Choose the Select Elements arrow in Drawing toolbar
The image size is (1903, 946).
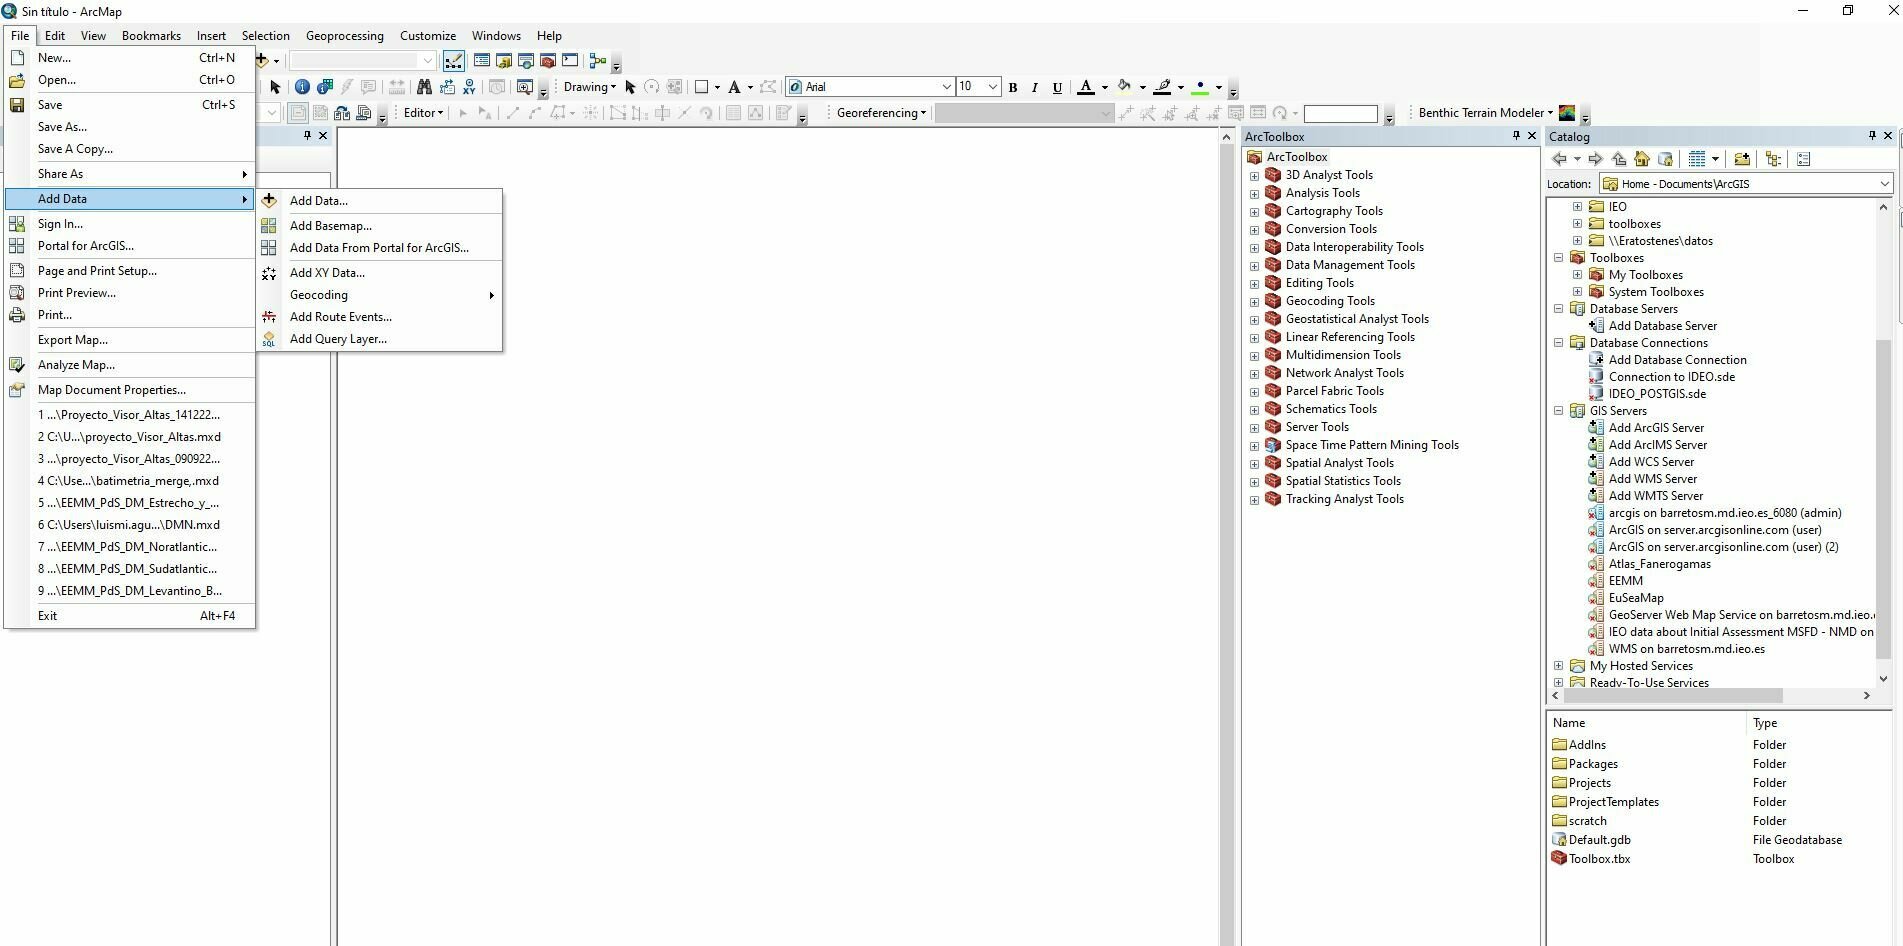(x=630, y=87)
